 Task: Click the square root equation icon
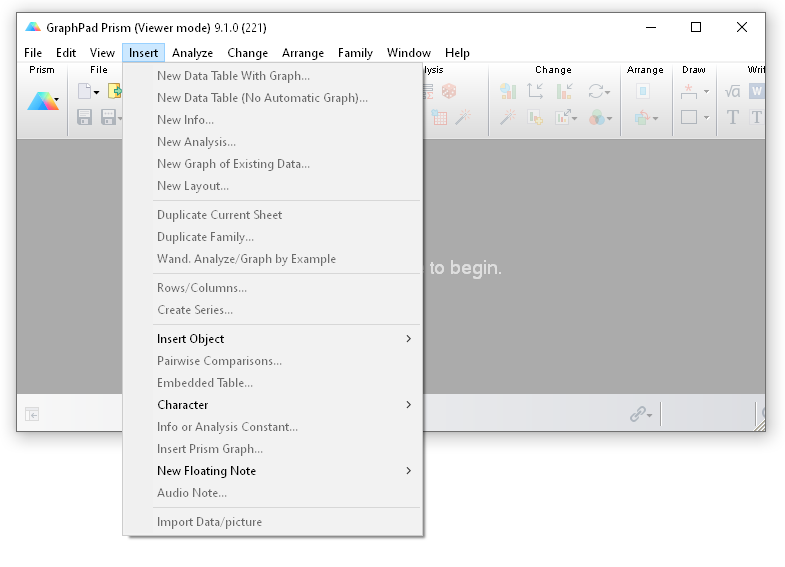point(732,91)
